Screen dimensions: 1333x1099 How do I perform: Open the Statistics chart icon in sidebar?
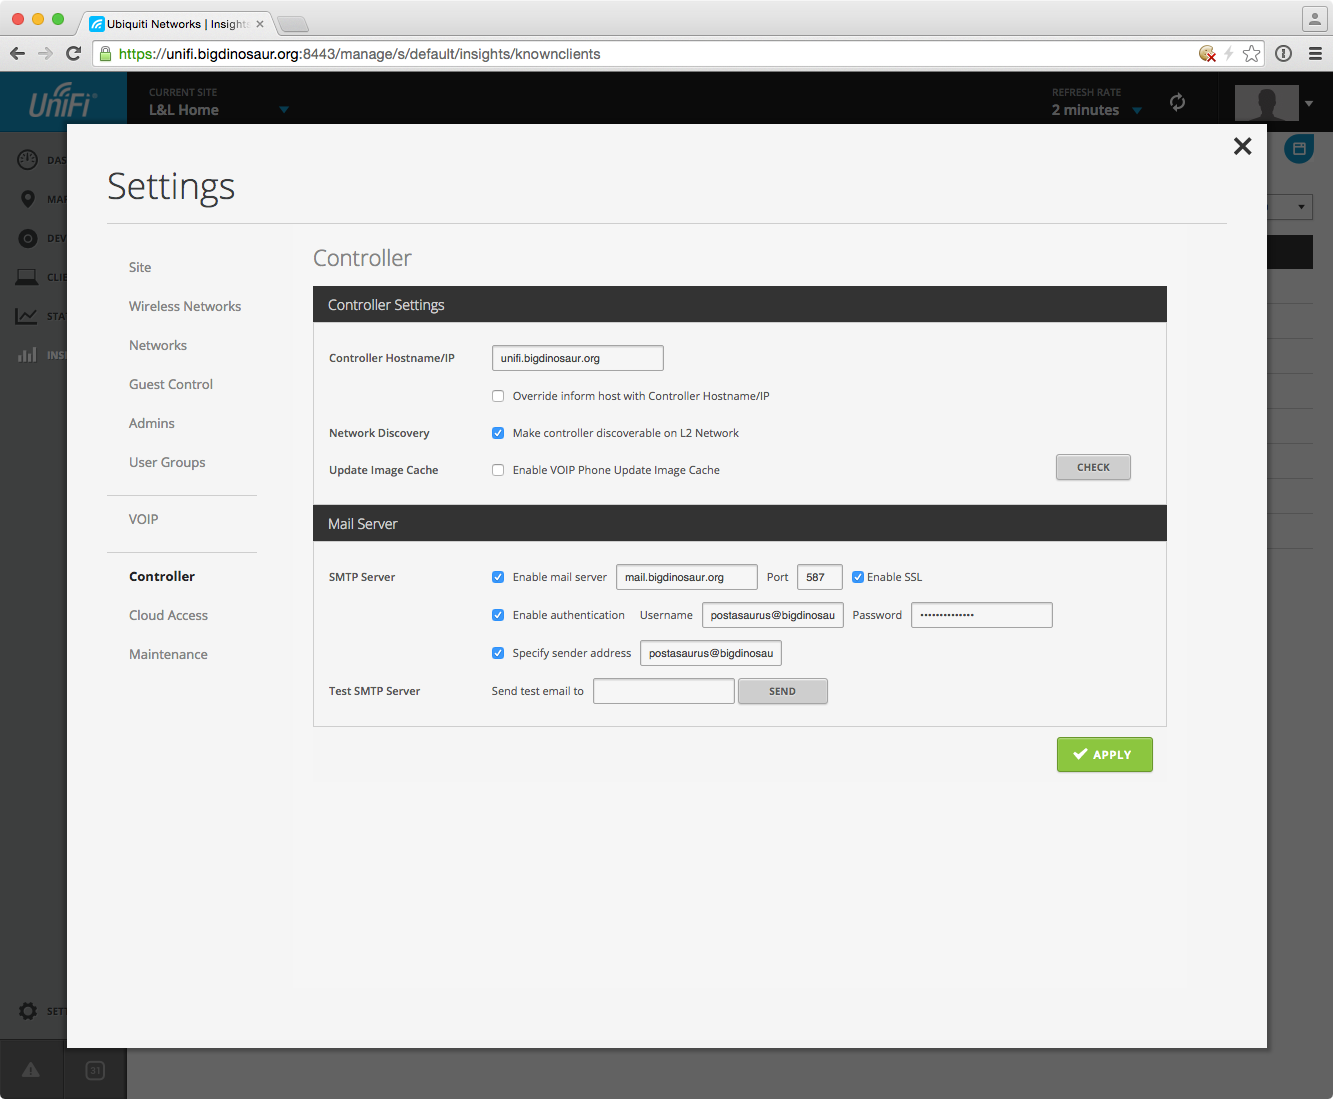pos(27,316)
